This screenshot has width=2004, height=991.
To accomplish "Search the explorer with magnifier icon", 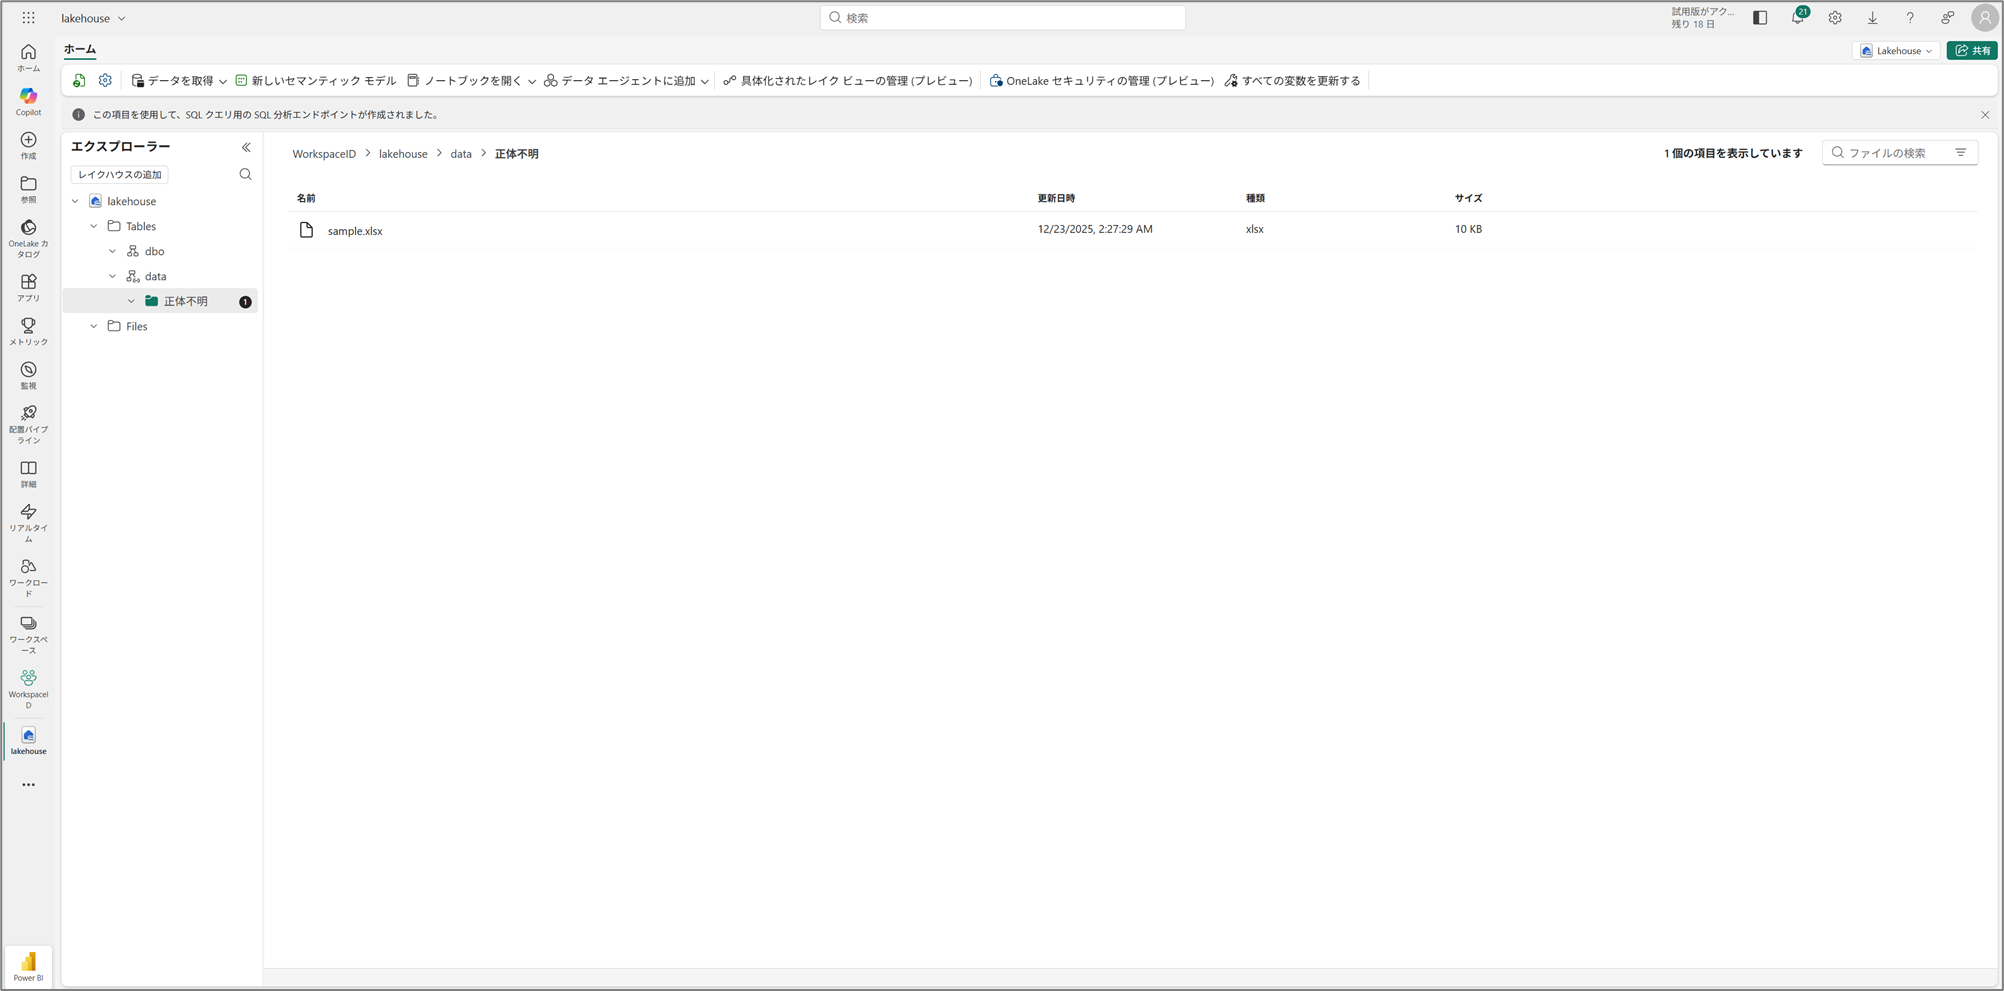I will [245, 175].
